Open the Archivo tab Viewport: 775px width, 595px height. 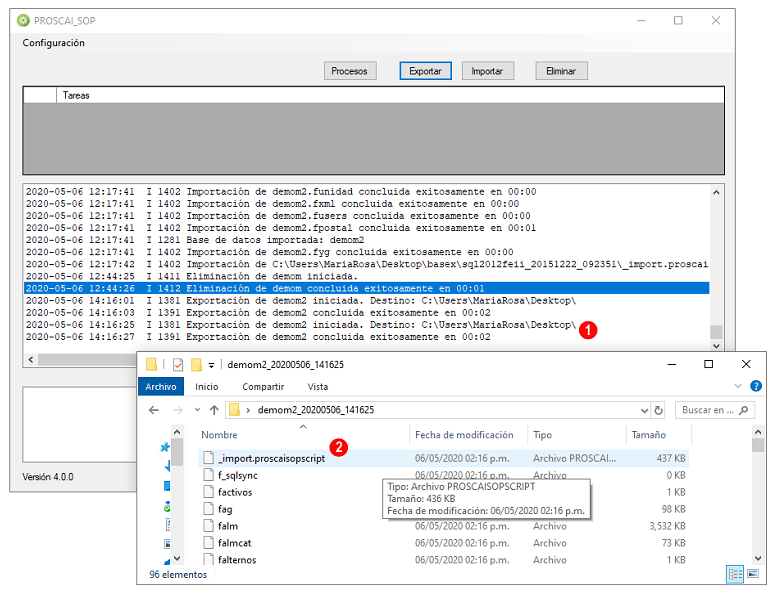[161, 386]
